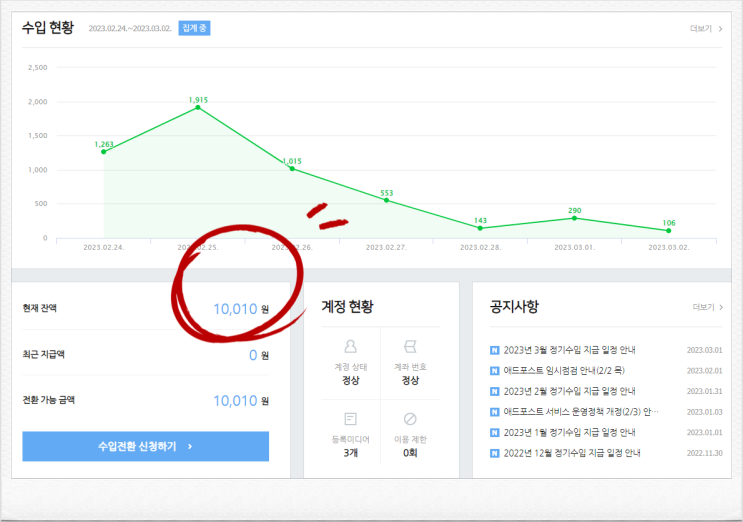Open notice 2023년 1월 정기수입 지급 일정 안내
Viewport: 743px width, 522px height.
pyautogui.click(x=570, y=432)
